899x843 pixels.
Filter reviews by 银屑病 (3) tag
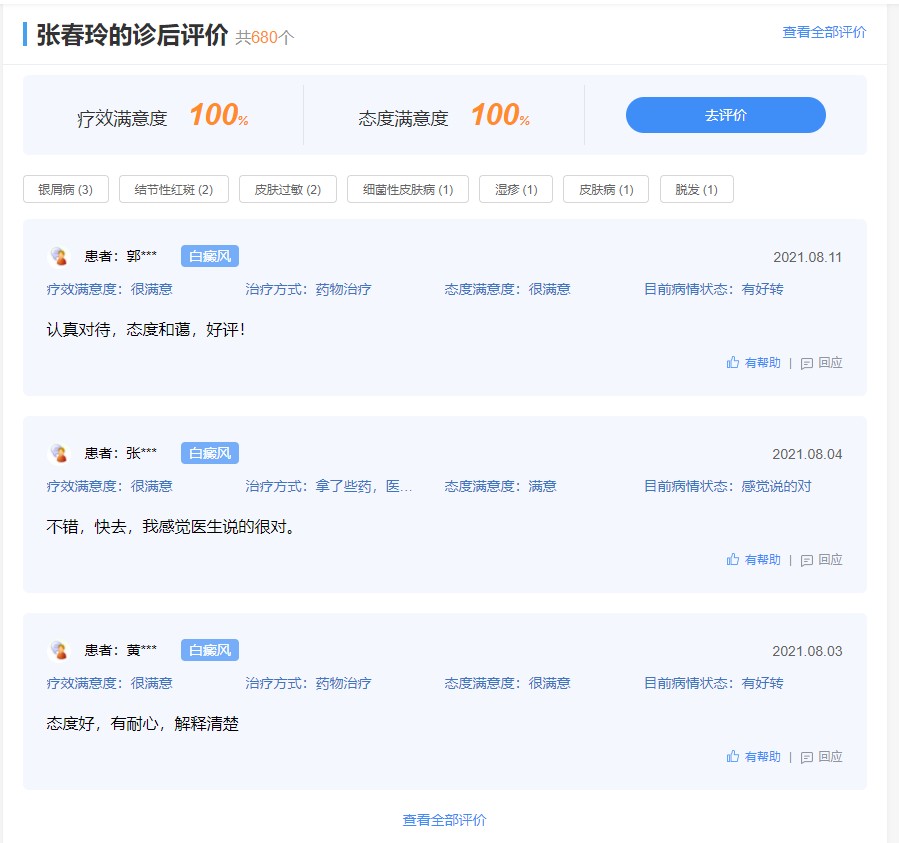(65, 189)
